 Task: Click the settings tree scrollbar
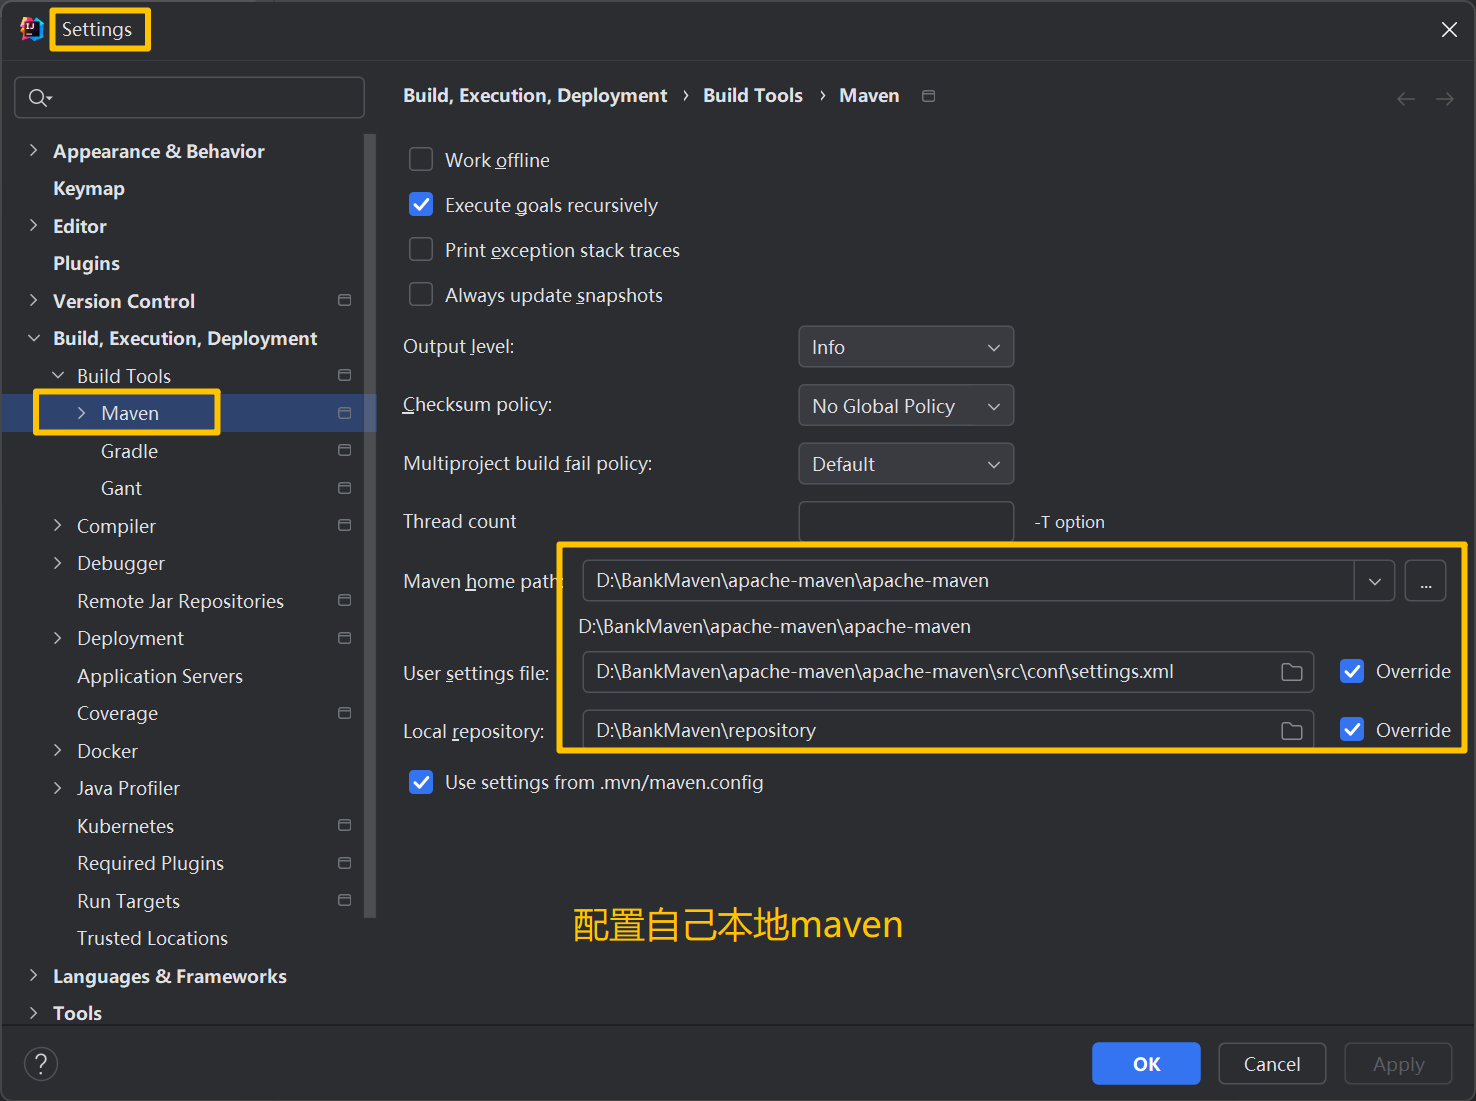click(370, 525)
